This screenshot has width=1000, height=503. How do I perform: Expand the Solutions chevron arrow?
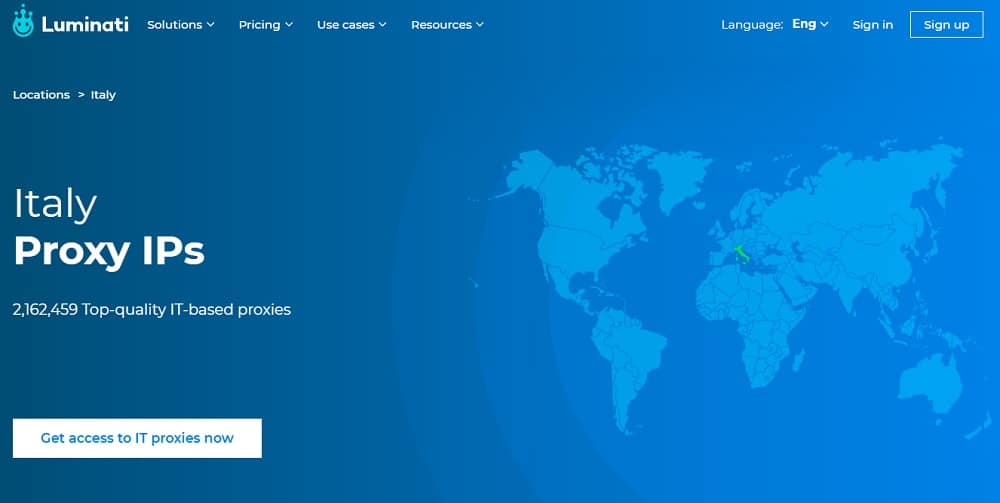(x=210, y=25)
